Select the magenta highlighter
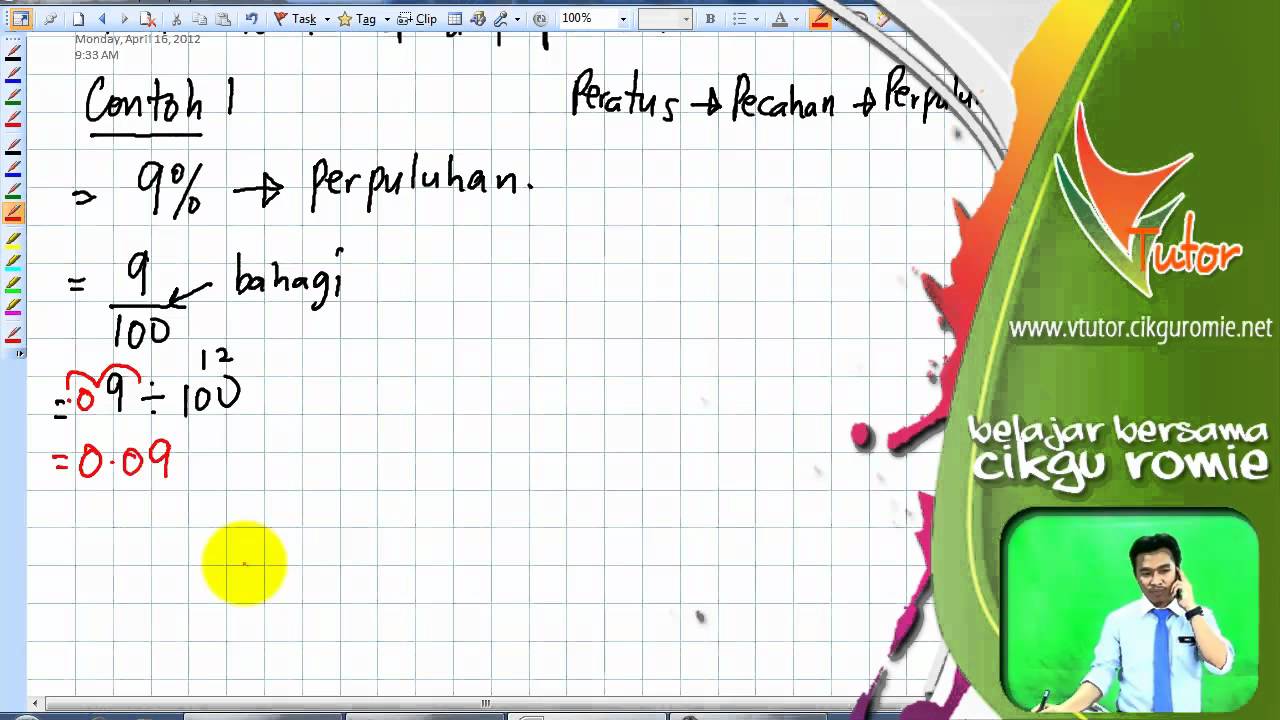 pos(13,305)
